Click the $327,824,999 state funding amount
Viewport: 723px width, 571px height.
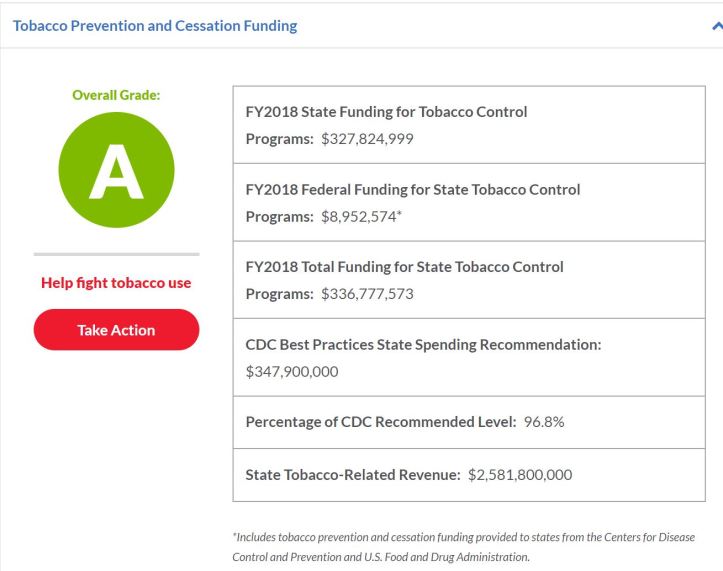[367, 139]
